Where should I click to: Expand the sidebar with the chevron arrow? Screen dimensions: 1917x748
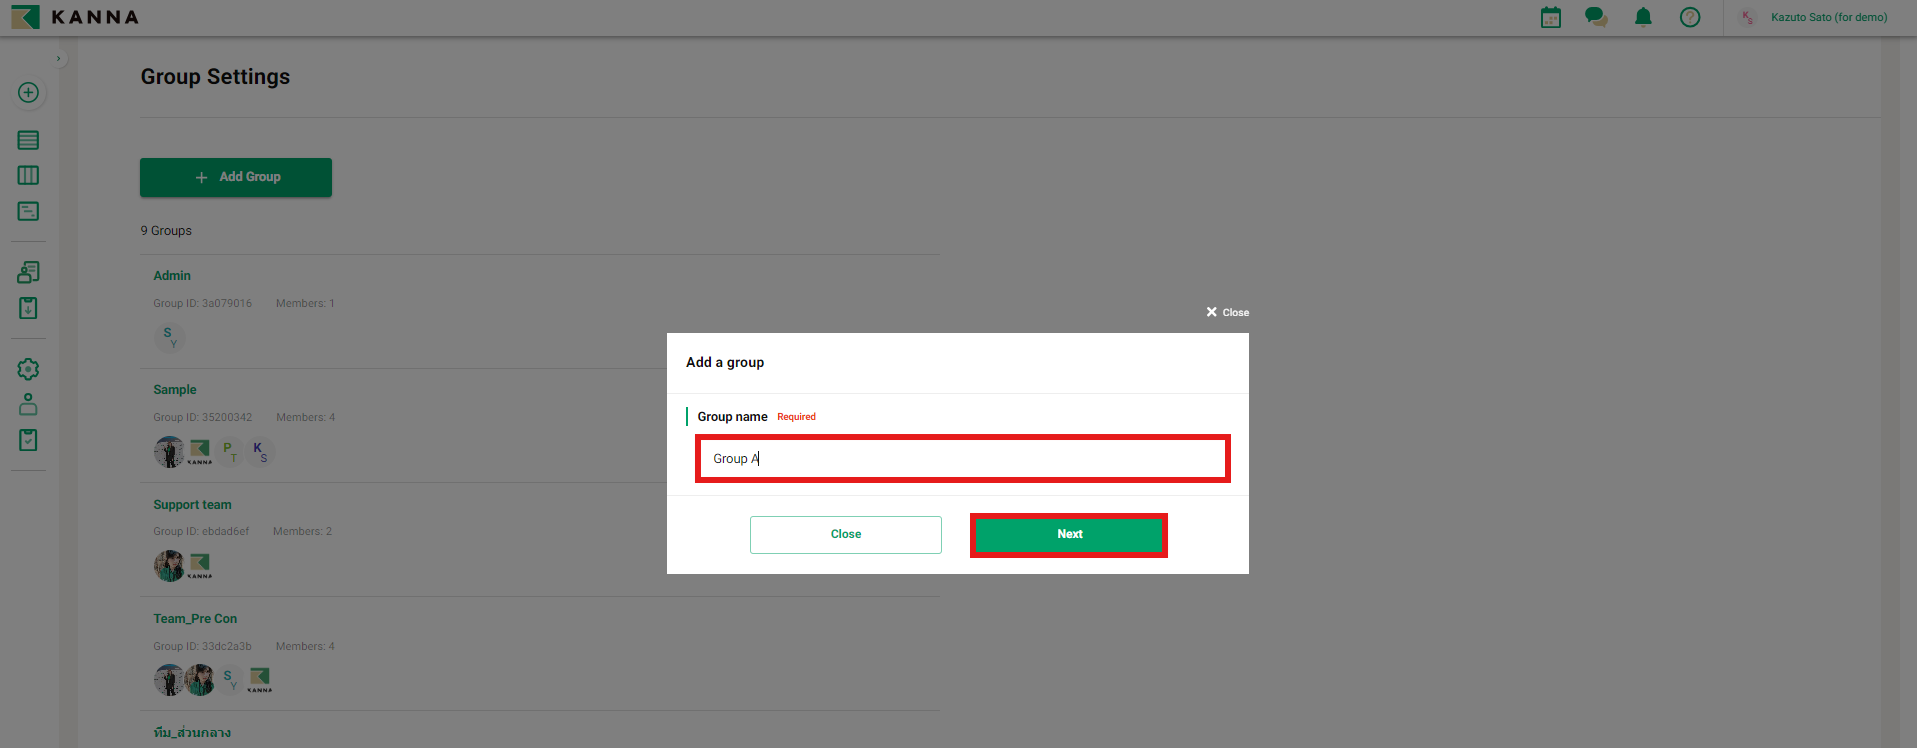pos(59,59)
